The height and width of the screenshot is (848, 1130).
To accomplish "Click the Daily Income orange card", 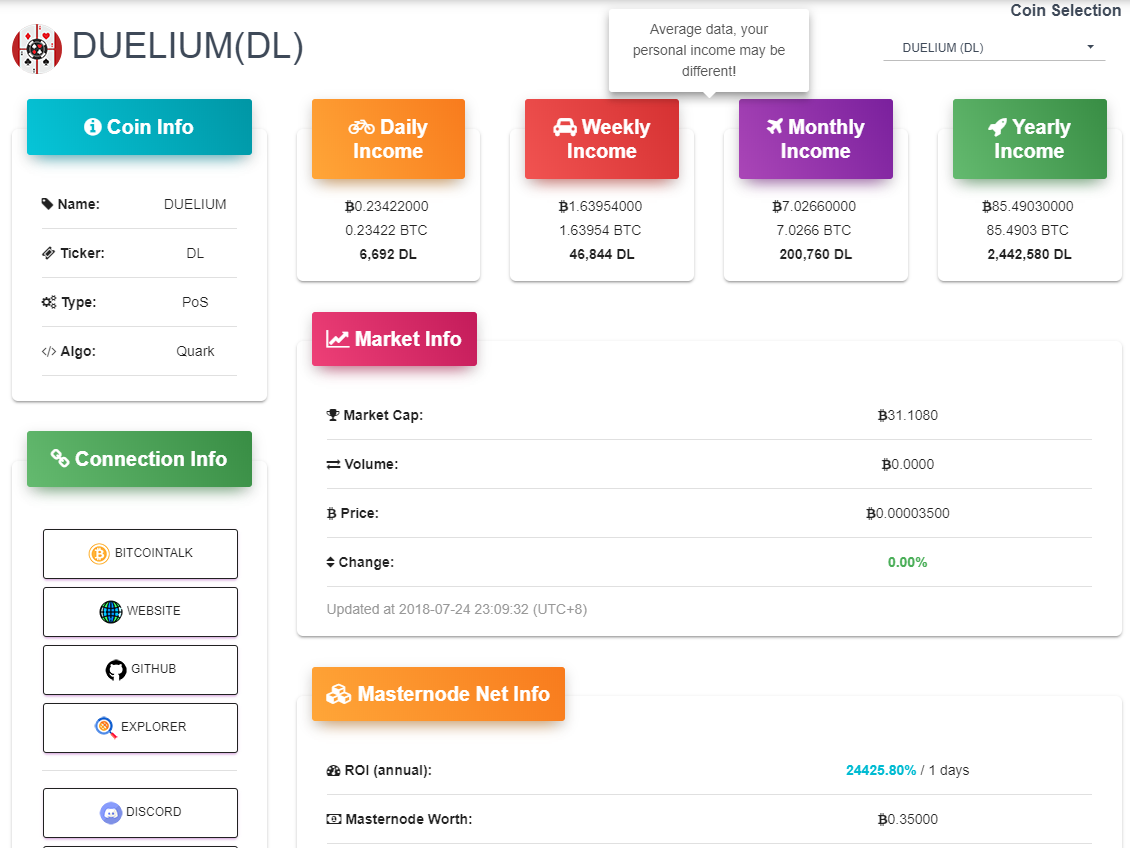I will (x=388, y=139).
